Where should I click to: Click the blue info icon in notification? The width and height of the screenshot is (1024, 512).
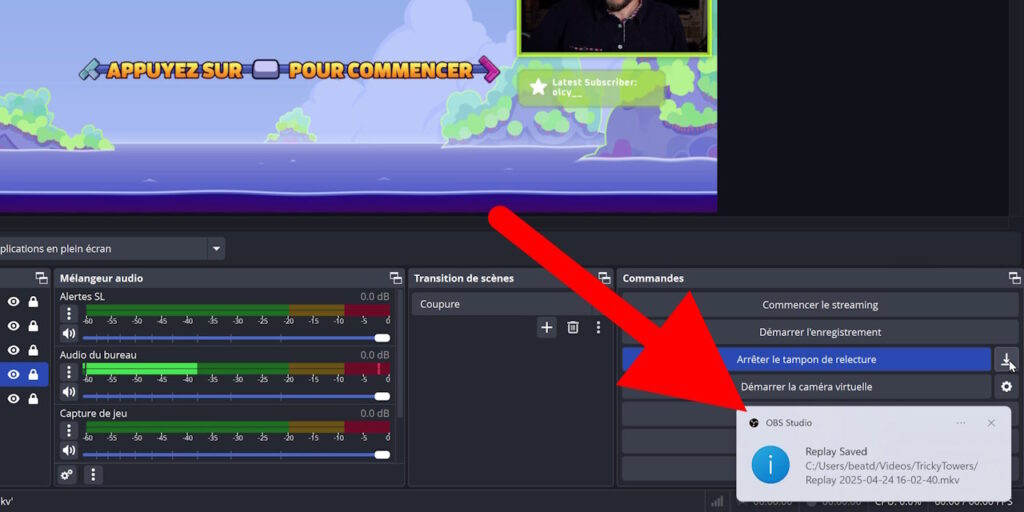pos(771,464)
